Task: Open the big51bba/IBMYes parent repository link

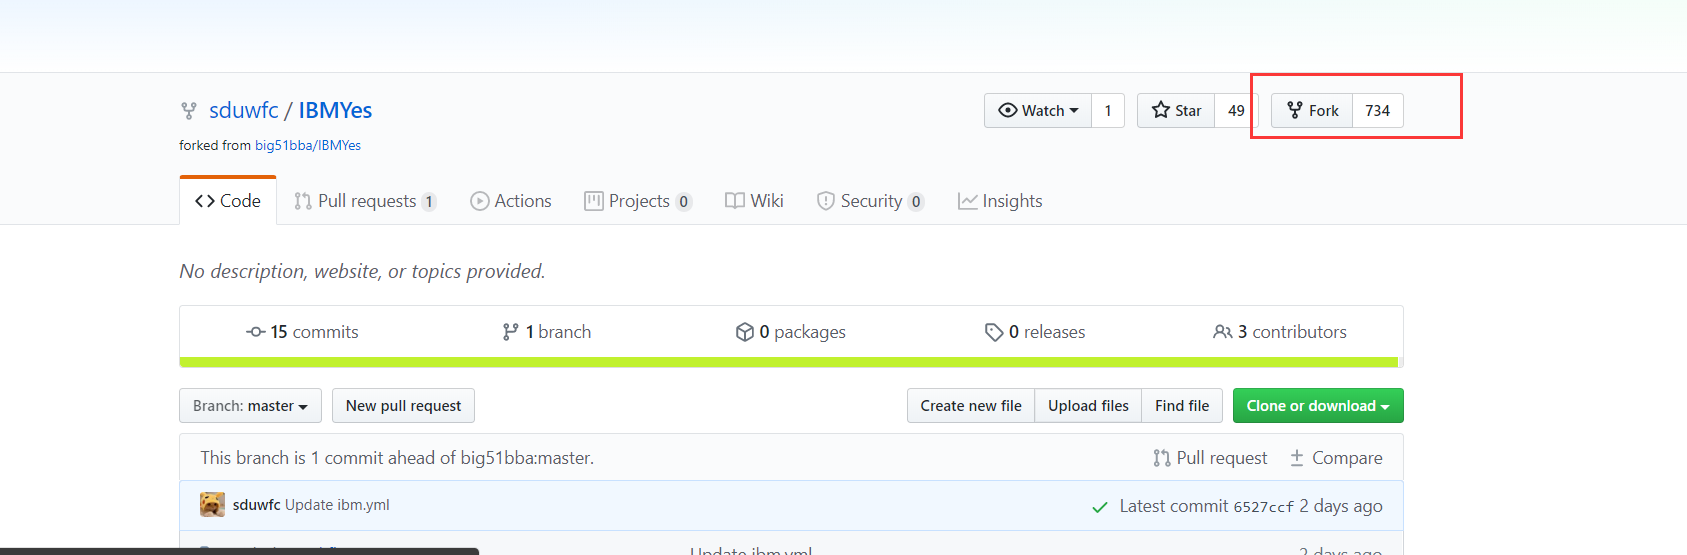Action: point(308,146)
